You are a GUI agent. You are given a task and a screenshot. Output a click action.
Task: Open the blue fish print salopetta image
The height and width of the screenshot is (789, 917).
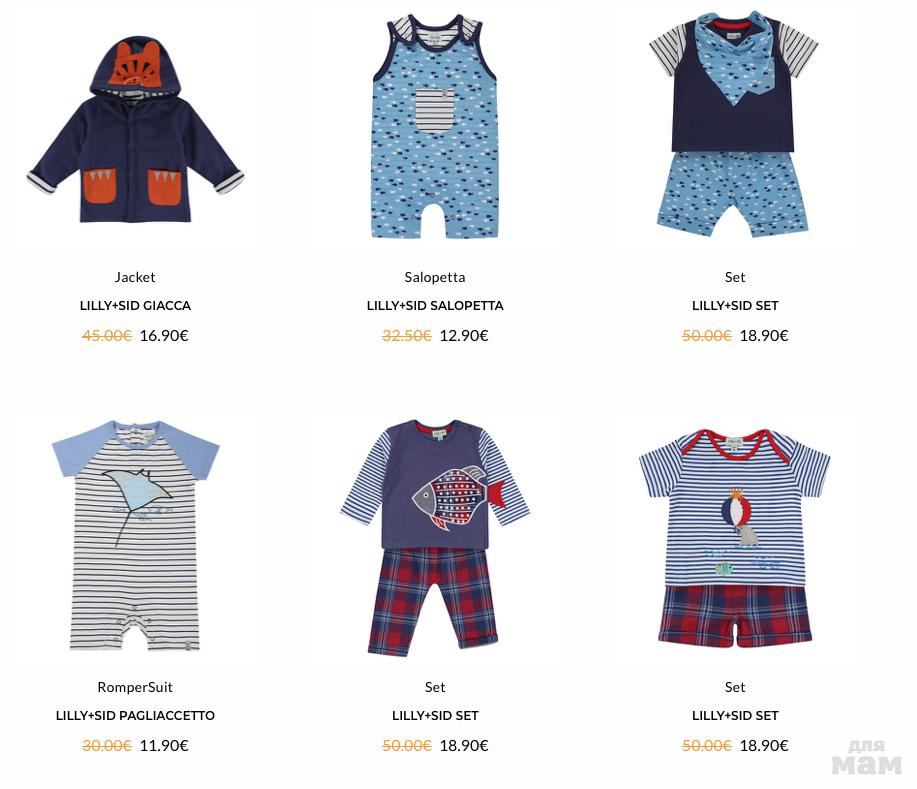(x=435, y=126)
